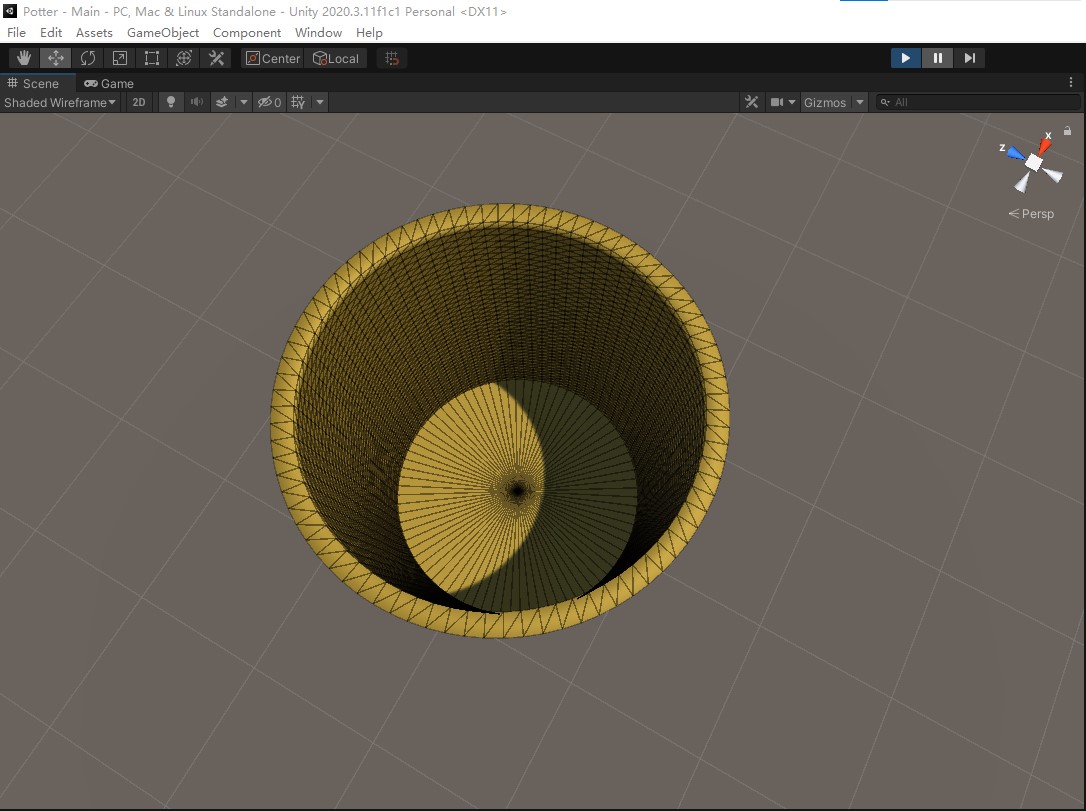Select the Hand tool

24,58
